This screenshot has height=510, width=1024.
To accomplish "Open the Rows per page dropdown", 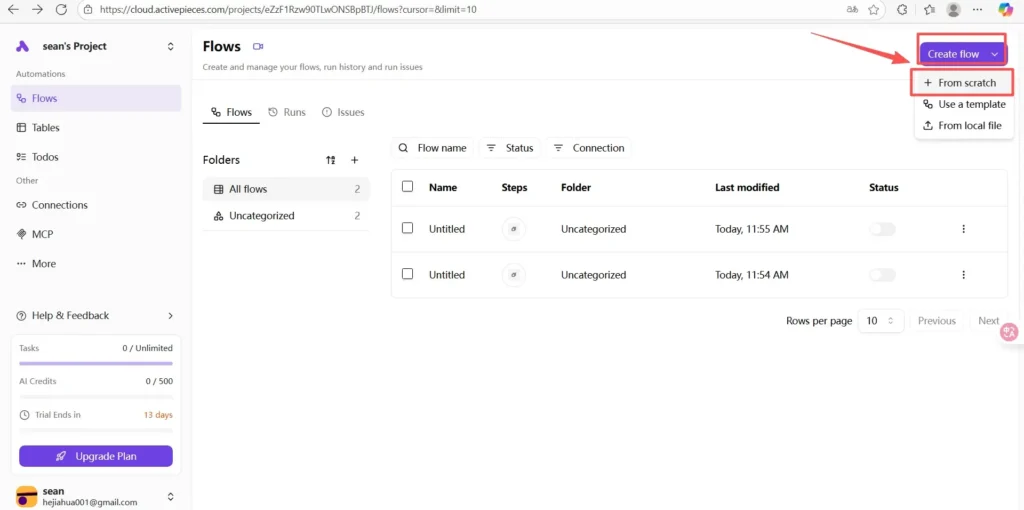I will pos(881,321).
